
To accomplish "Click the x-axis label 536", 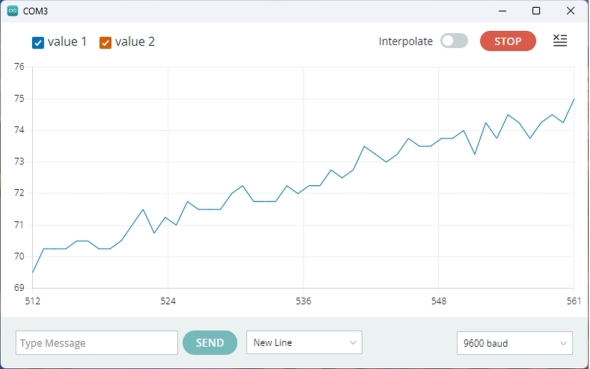I will 303,301.
